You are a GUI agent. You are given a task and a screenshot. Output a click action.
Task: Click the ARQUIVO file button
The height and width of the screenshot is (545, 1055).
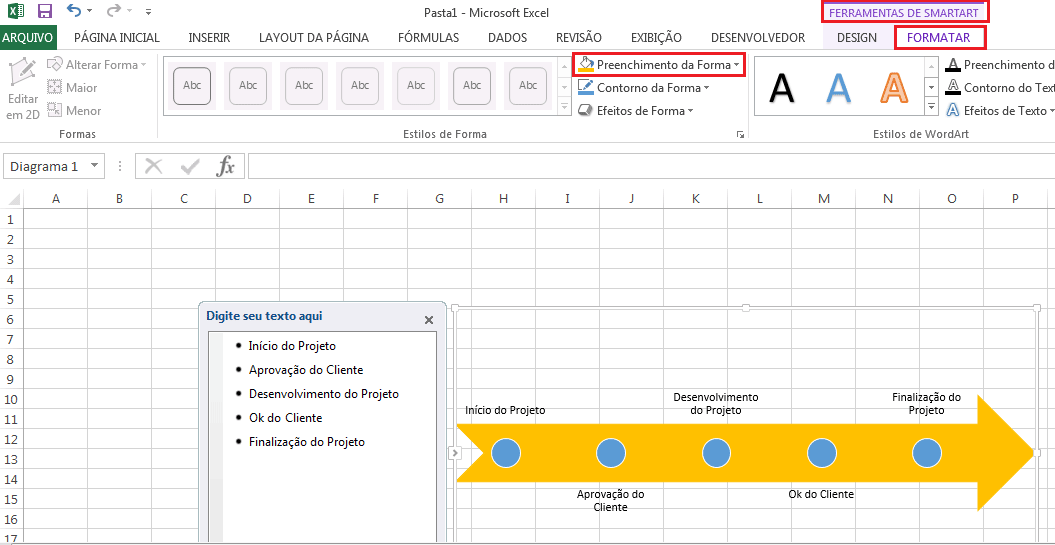(x=28, y=38)
